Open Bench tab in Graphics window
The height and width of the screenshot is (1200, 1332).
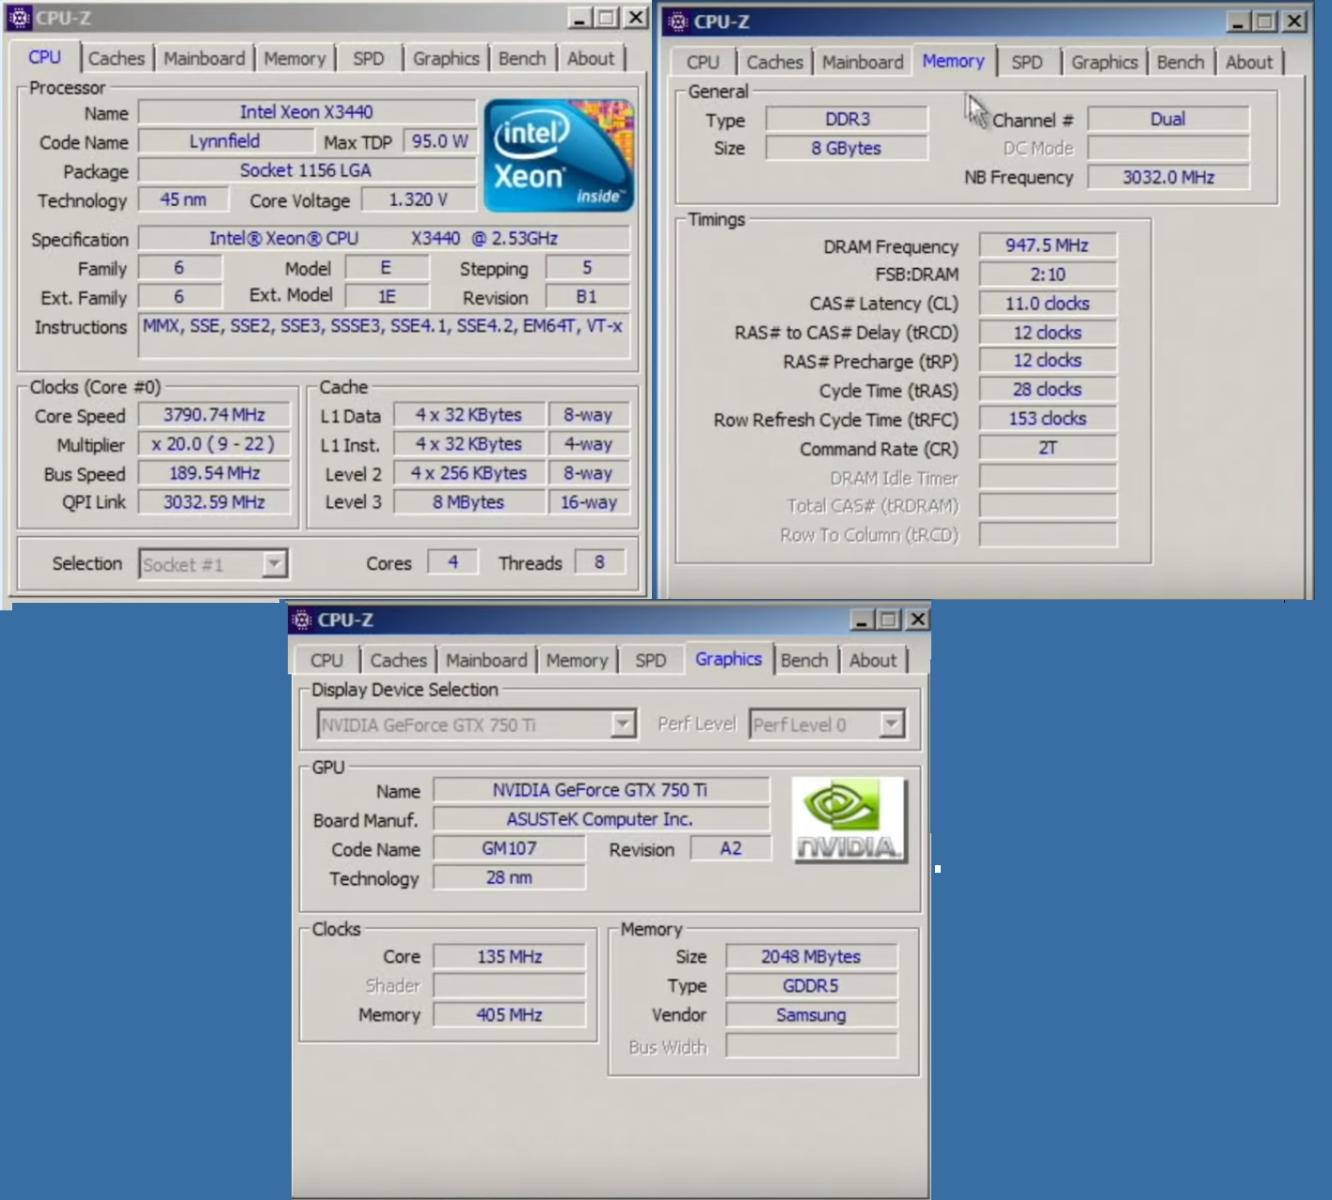tap(804, 660)
